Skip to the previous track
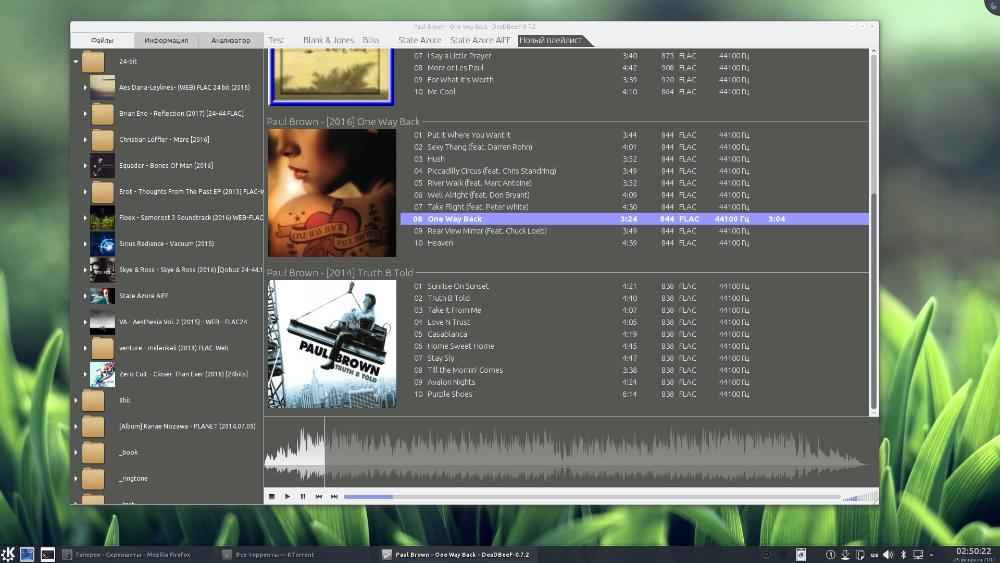Image resolution: width=1000 pixels, height=563 pixels. point(318,497)
